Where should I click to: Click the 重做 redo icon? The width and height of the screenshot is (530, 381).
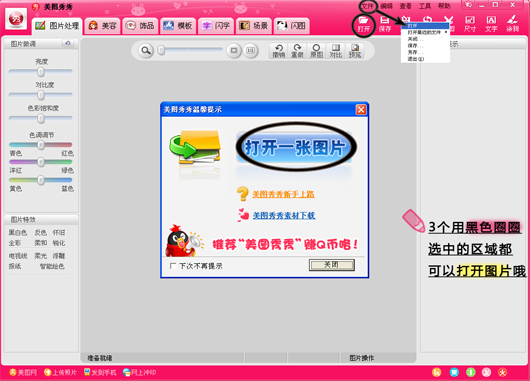(297, 51)
